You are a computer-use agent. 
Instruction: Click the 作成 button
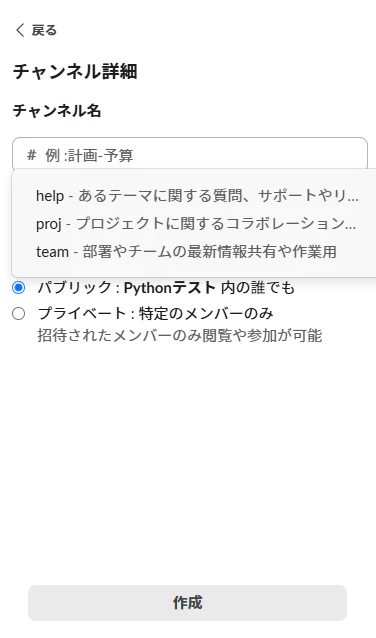pyautogui.click(x=187, y=603)
